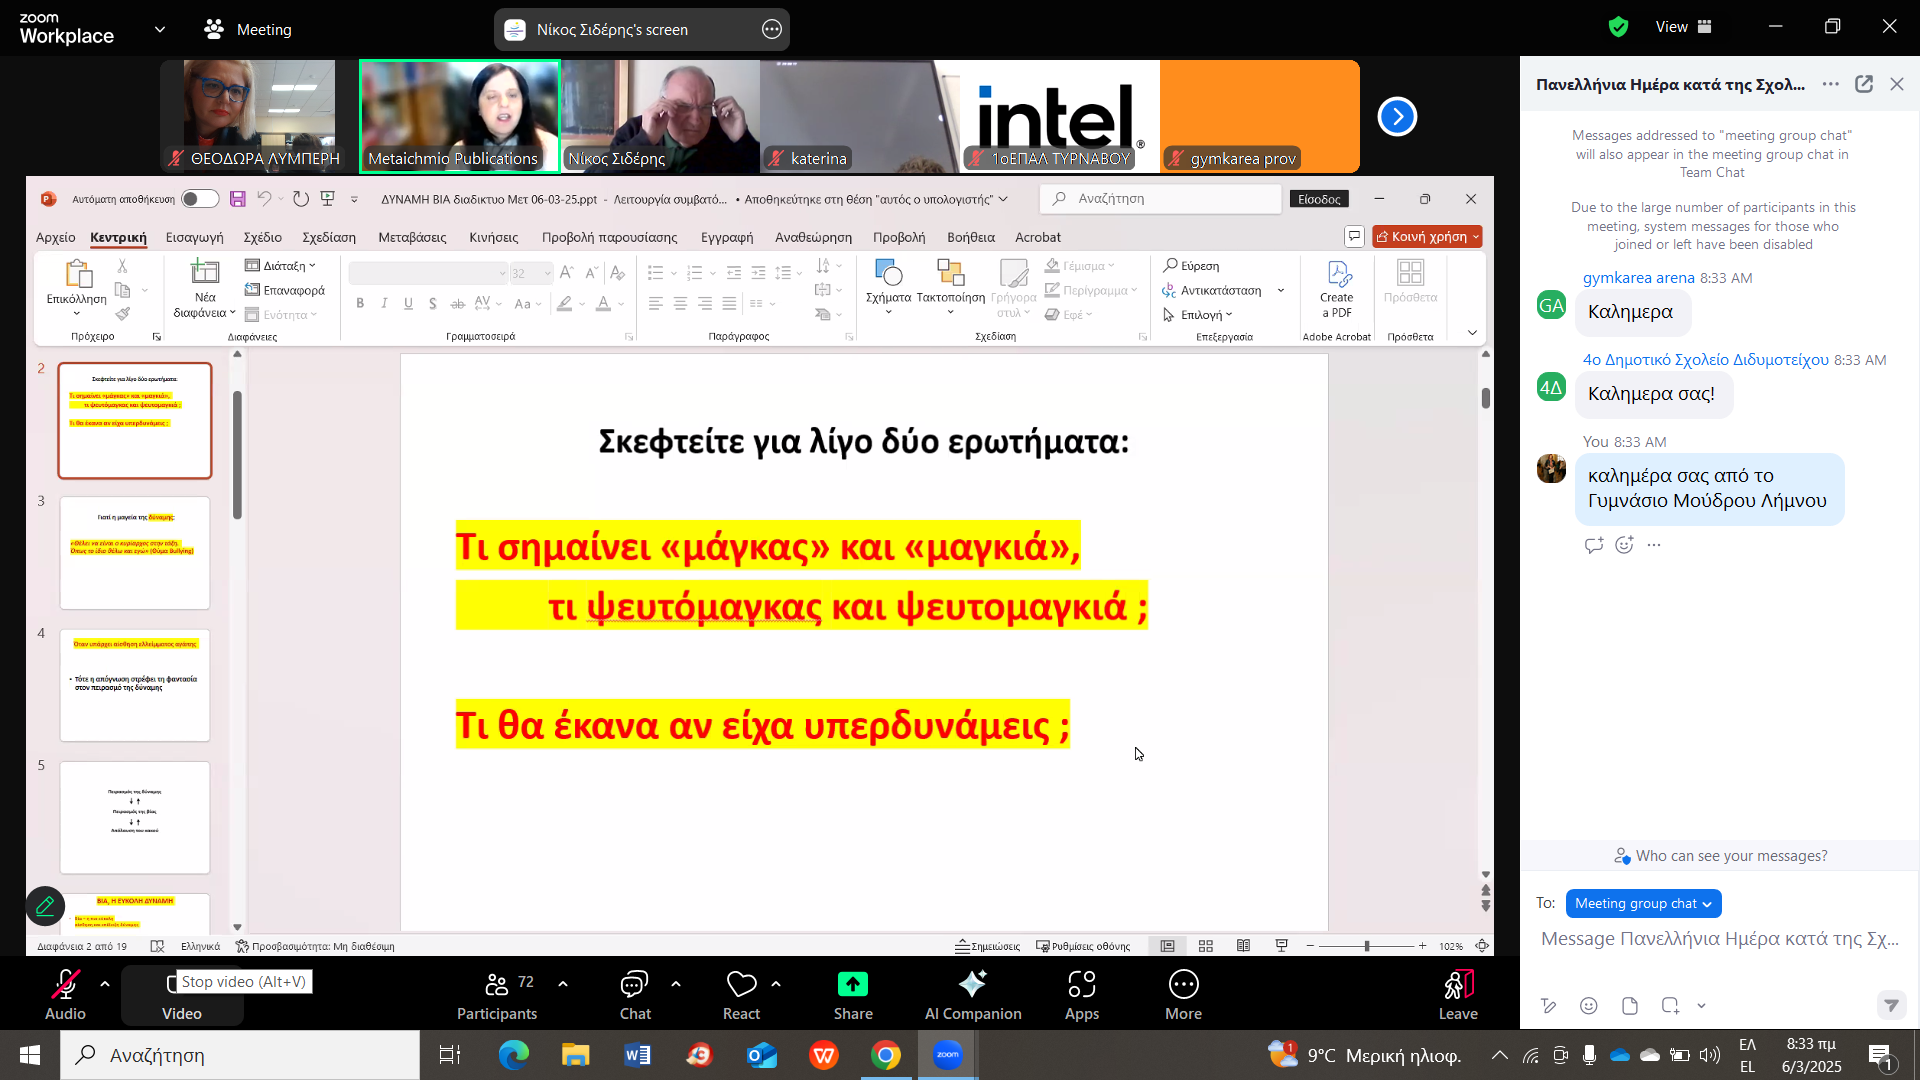Open the Αντικατάσταση (Replace) dropdown arrow
The image size is (1920, 1080).
(x=1283, y=290)
